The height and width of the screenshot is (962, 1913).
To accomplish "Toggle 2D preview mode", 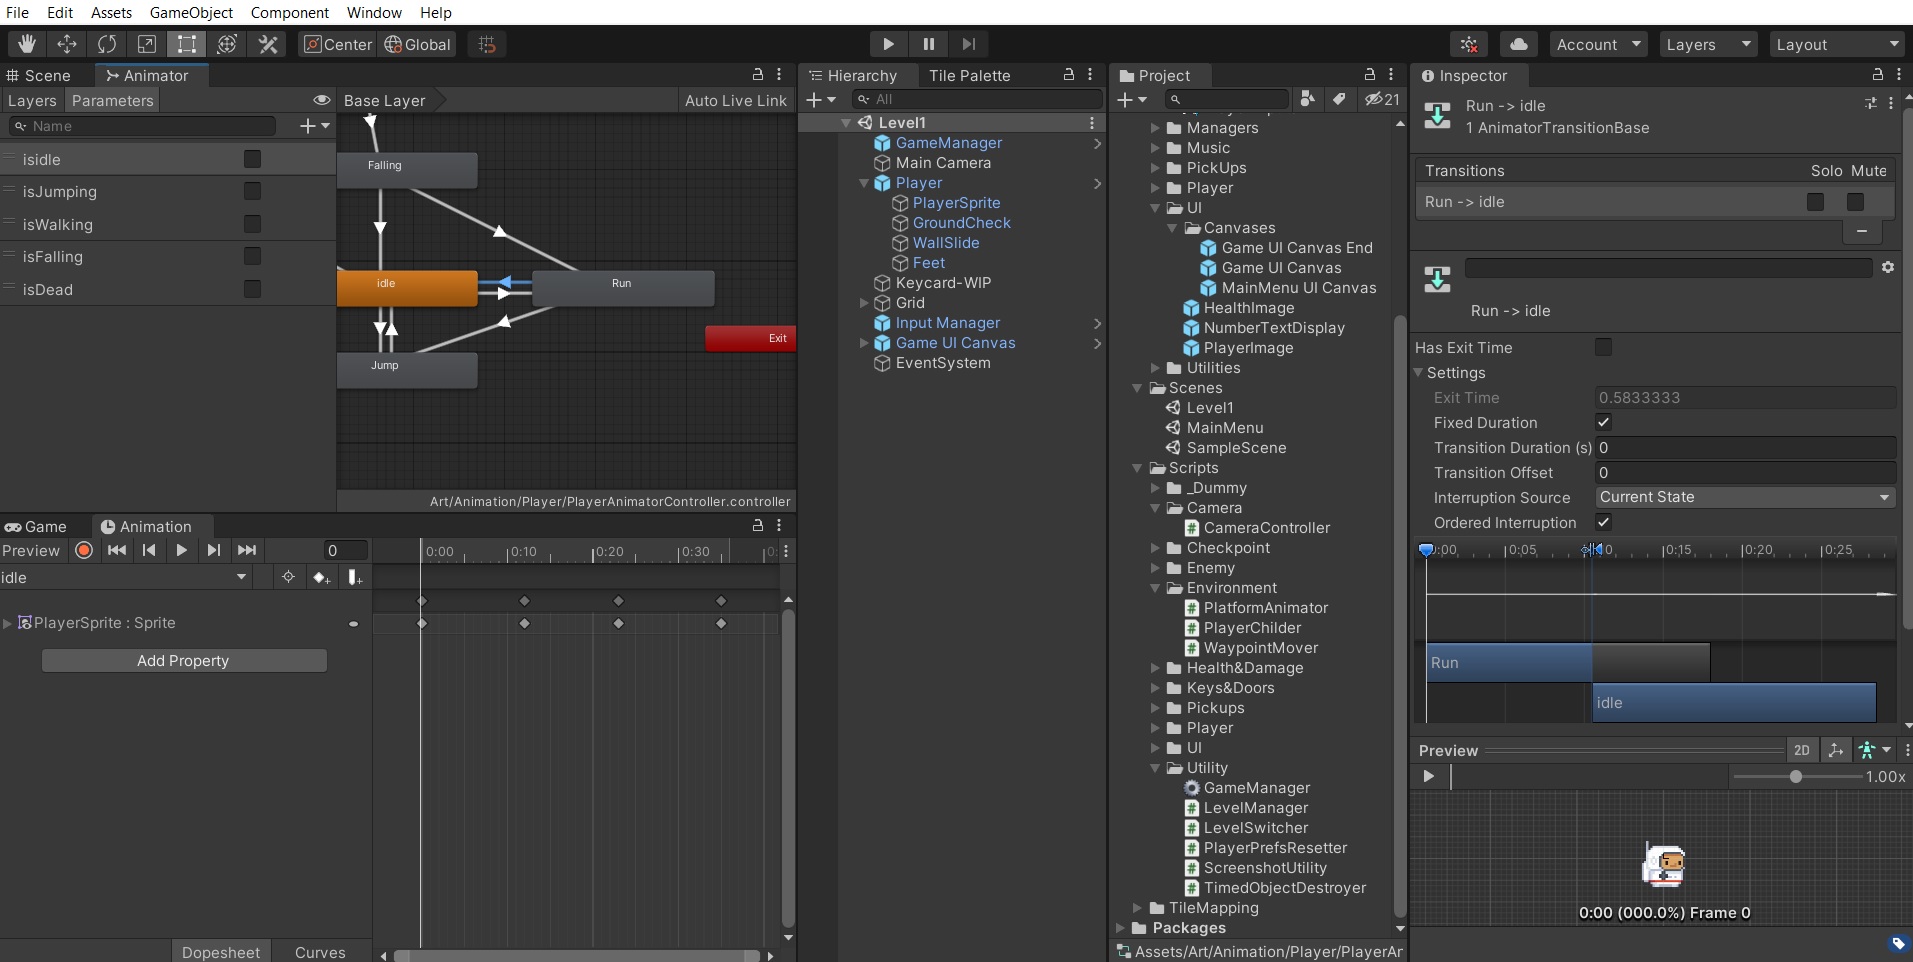I will coord(1801,750).
